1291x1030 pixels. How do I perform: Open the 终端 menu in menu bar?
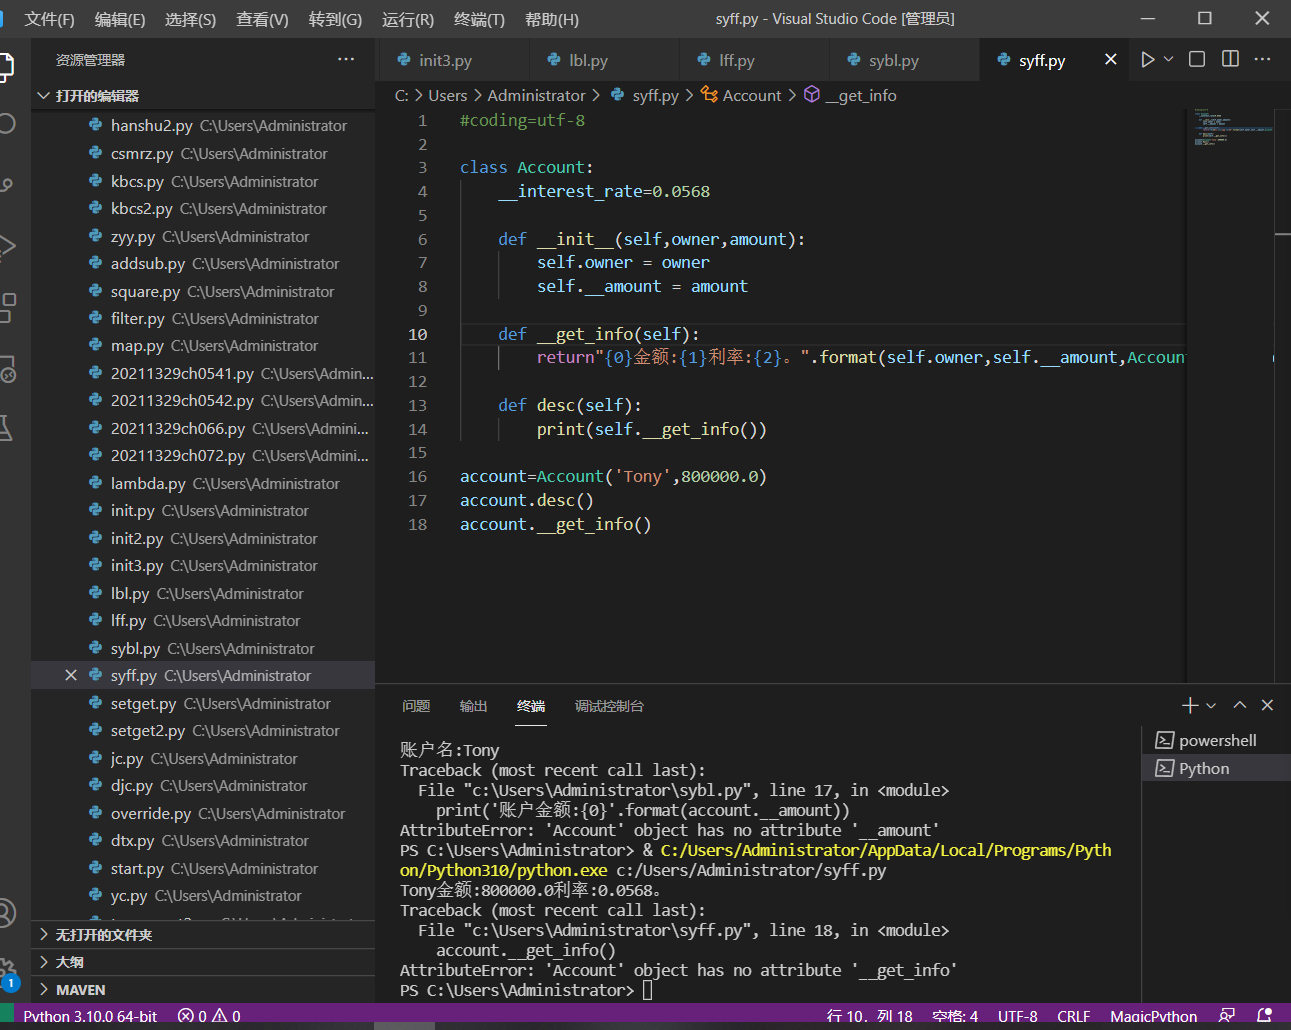tap(479, 19)
